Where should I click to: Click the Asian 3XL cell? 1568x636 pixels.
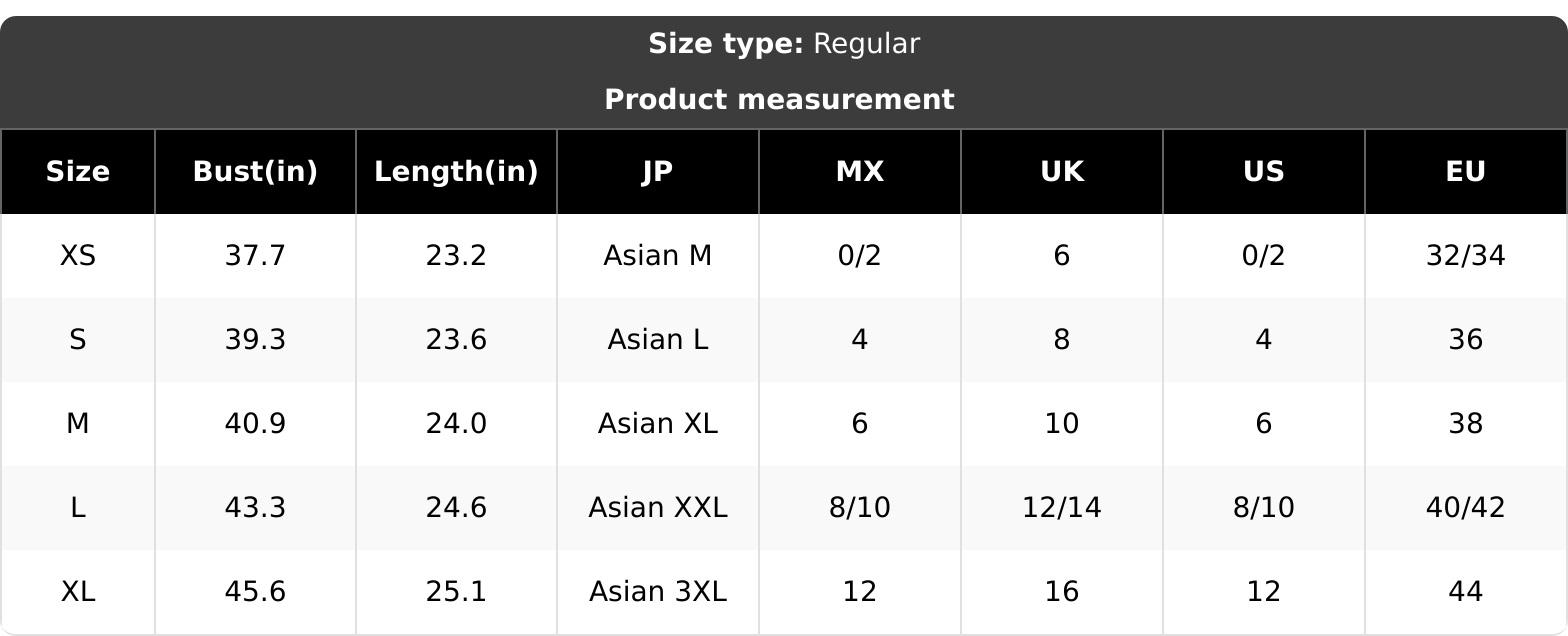(658, 592)
